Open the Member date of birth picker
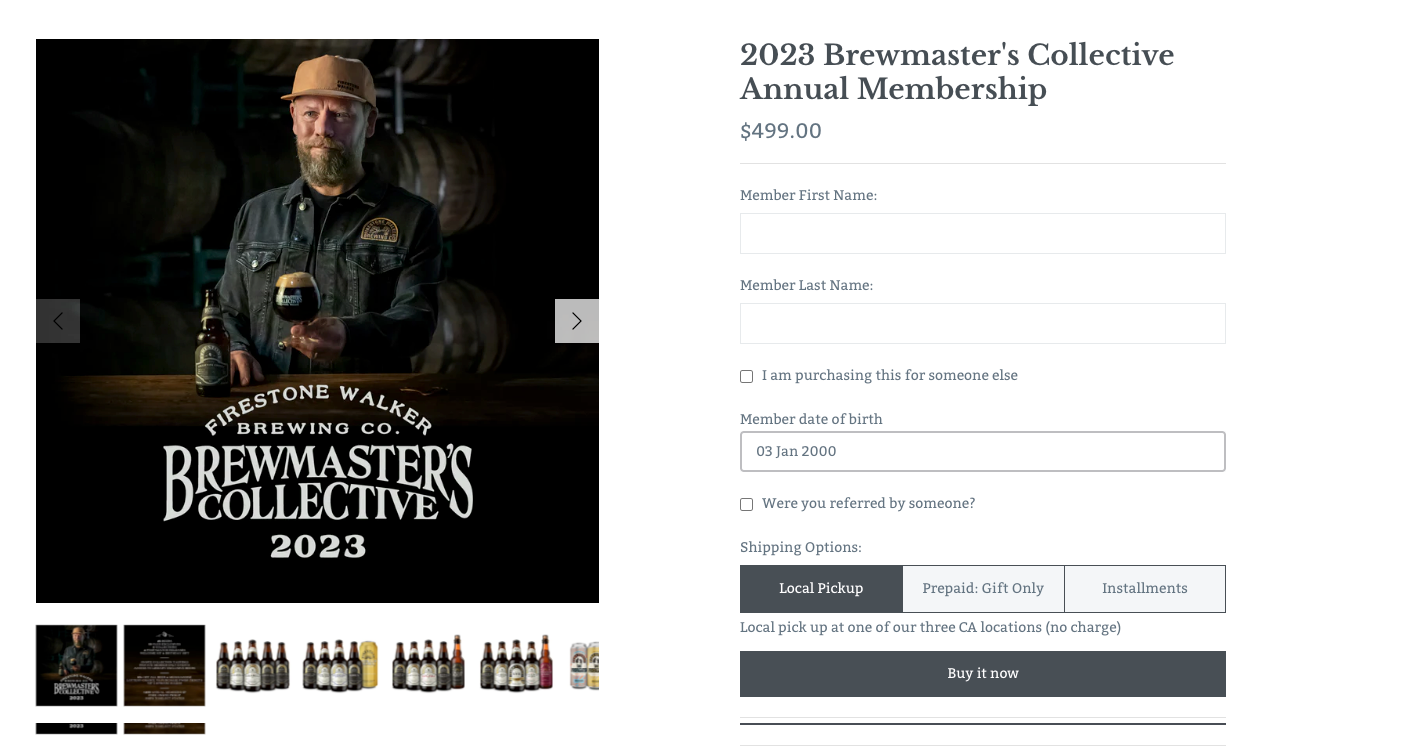 982,452
